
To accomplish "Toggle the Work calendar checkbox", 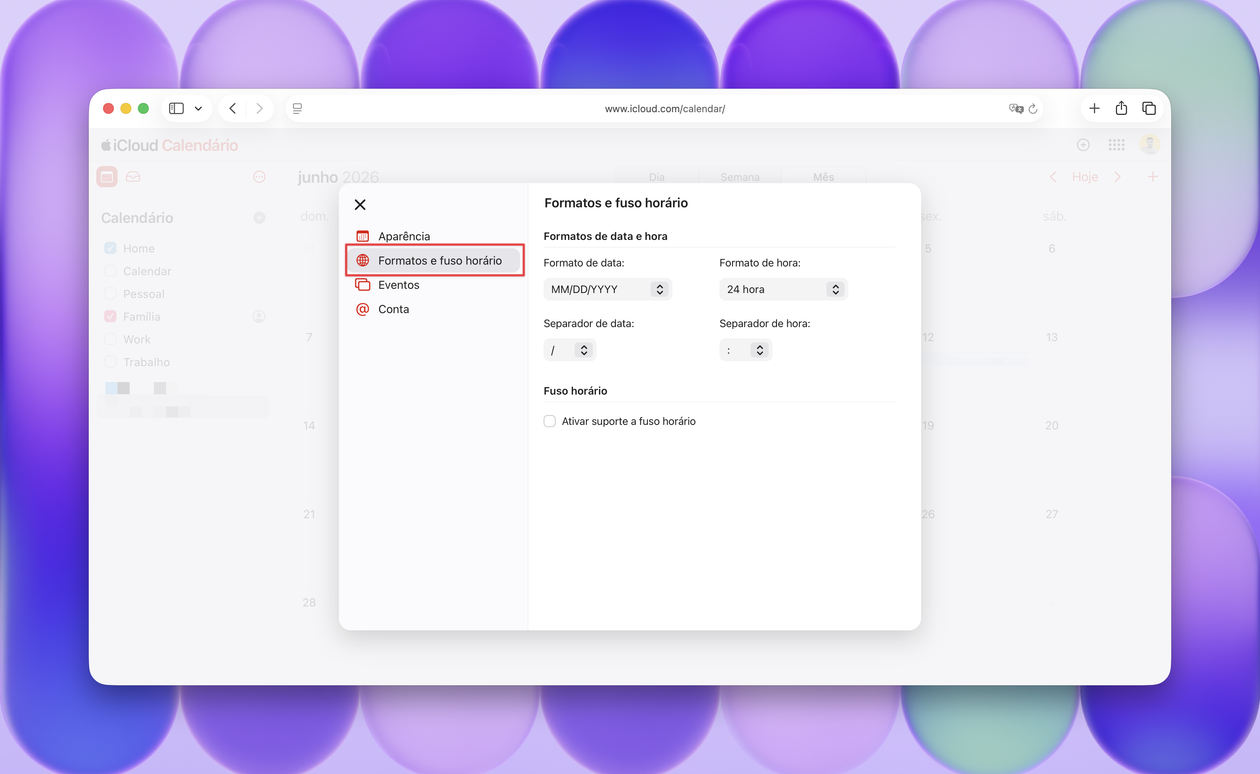I will tap(110, 339).
